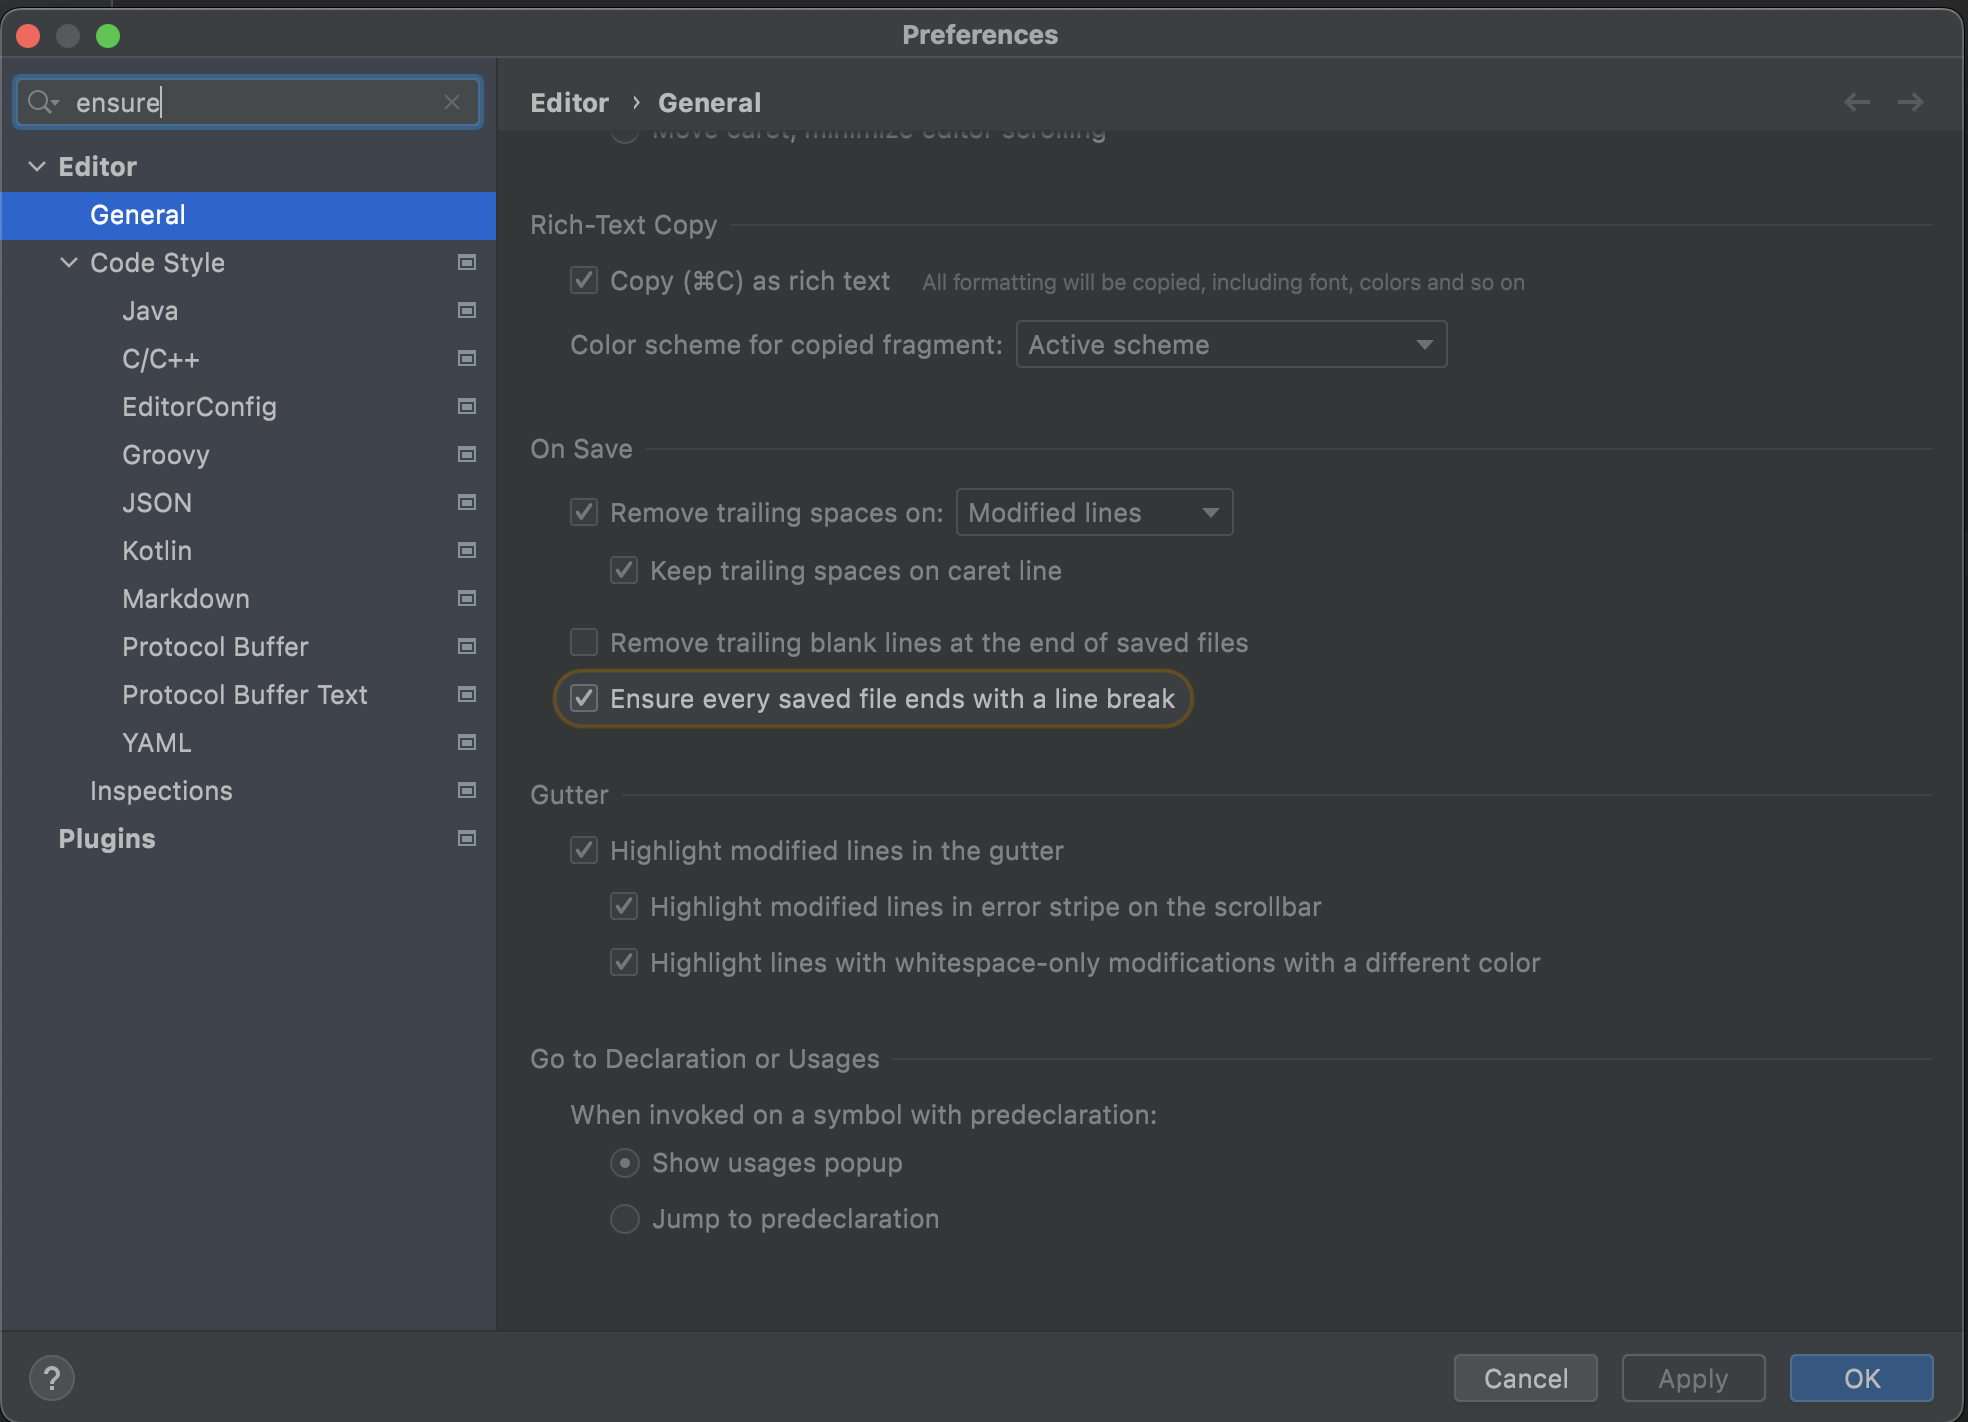
Task: Uncheck Ensure every saved file ends with line break
Action: pyautogui.click(x=584, y=698)
